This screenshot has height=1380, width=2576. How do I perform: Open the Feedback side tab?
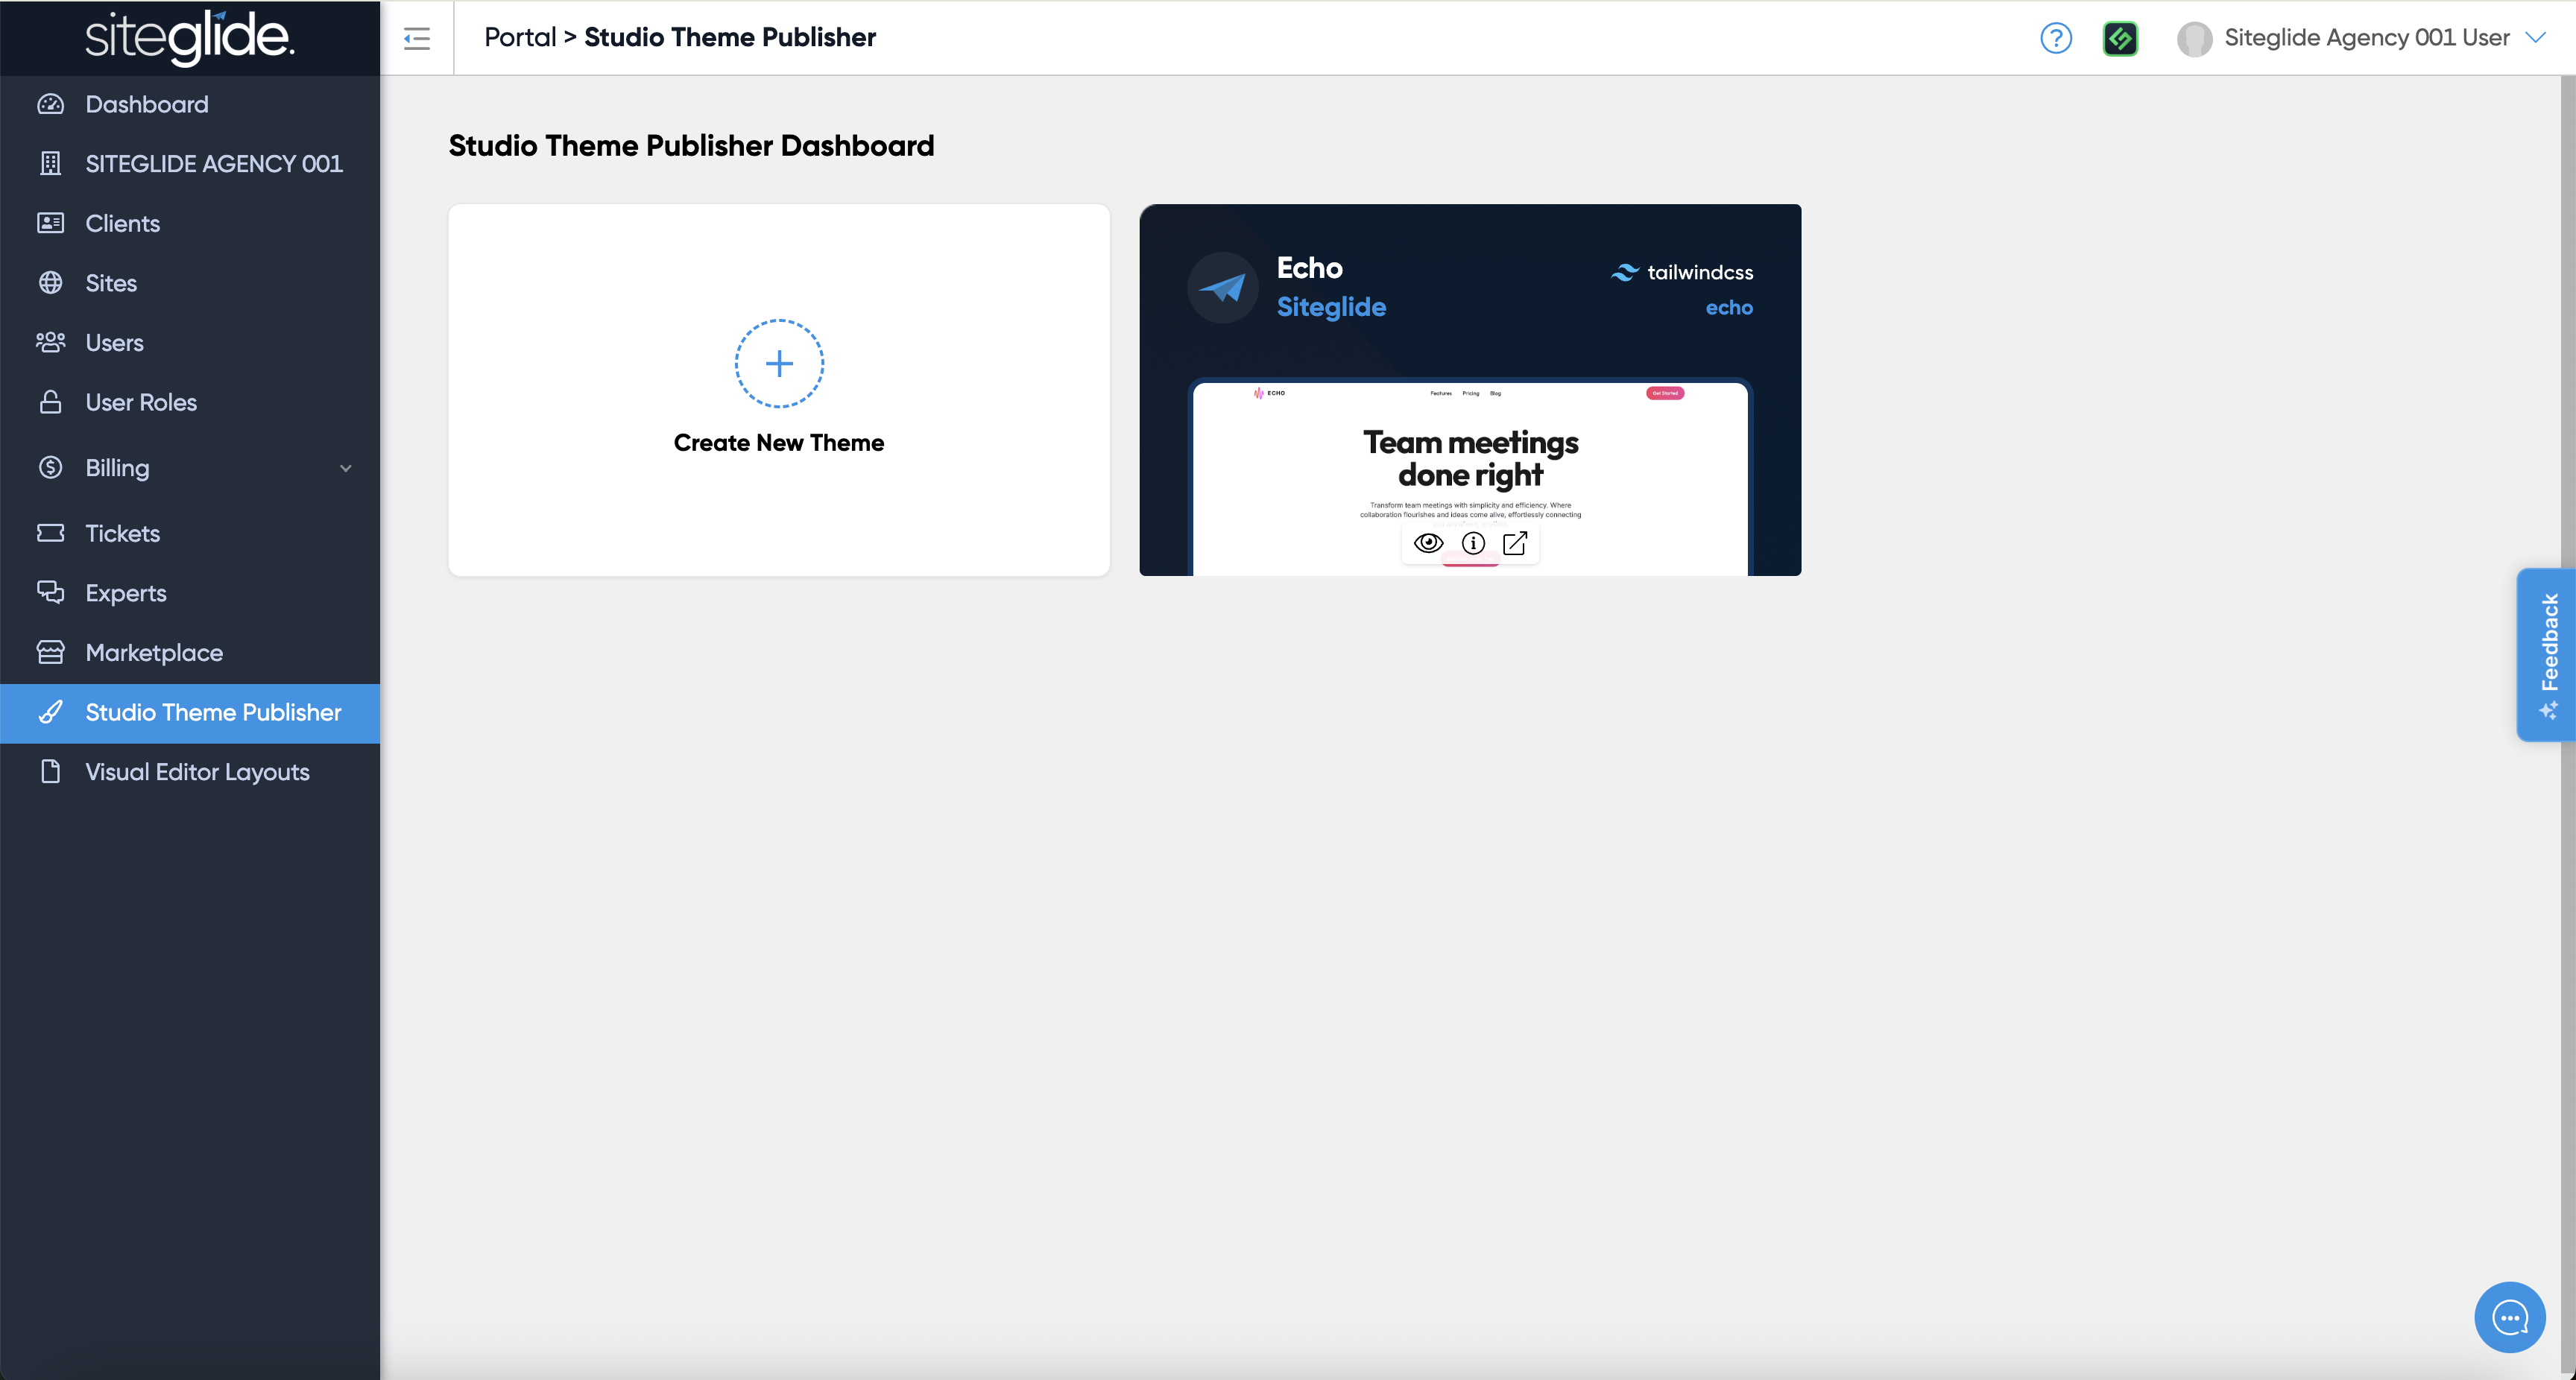click(2547, 654)
